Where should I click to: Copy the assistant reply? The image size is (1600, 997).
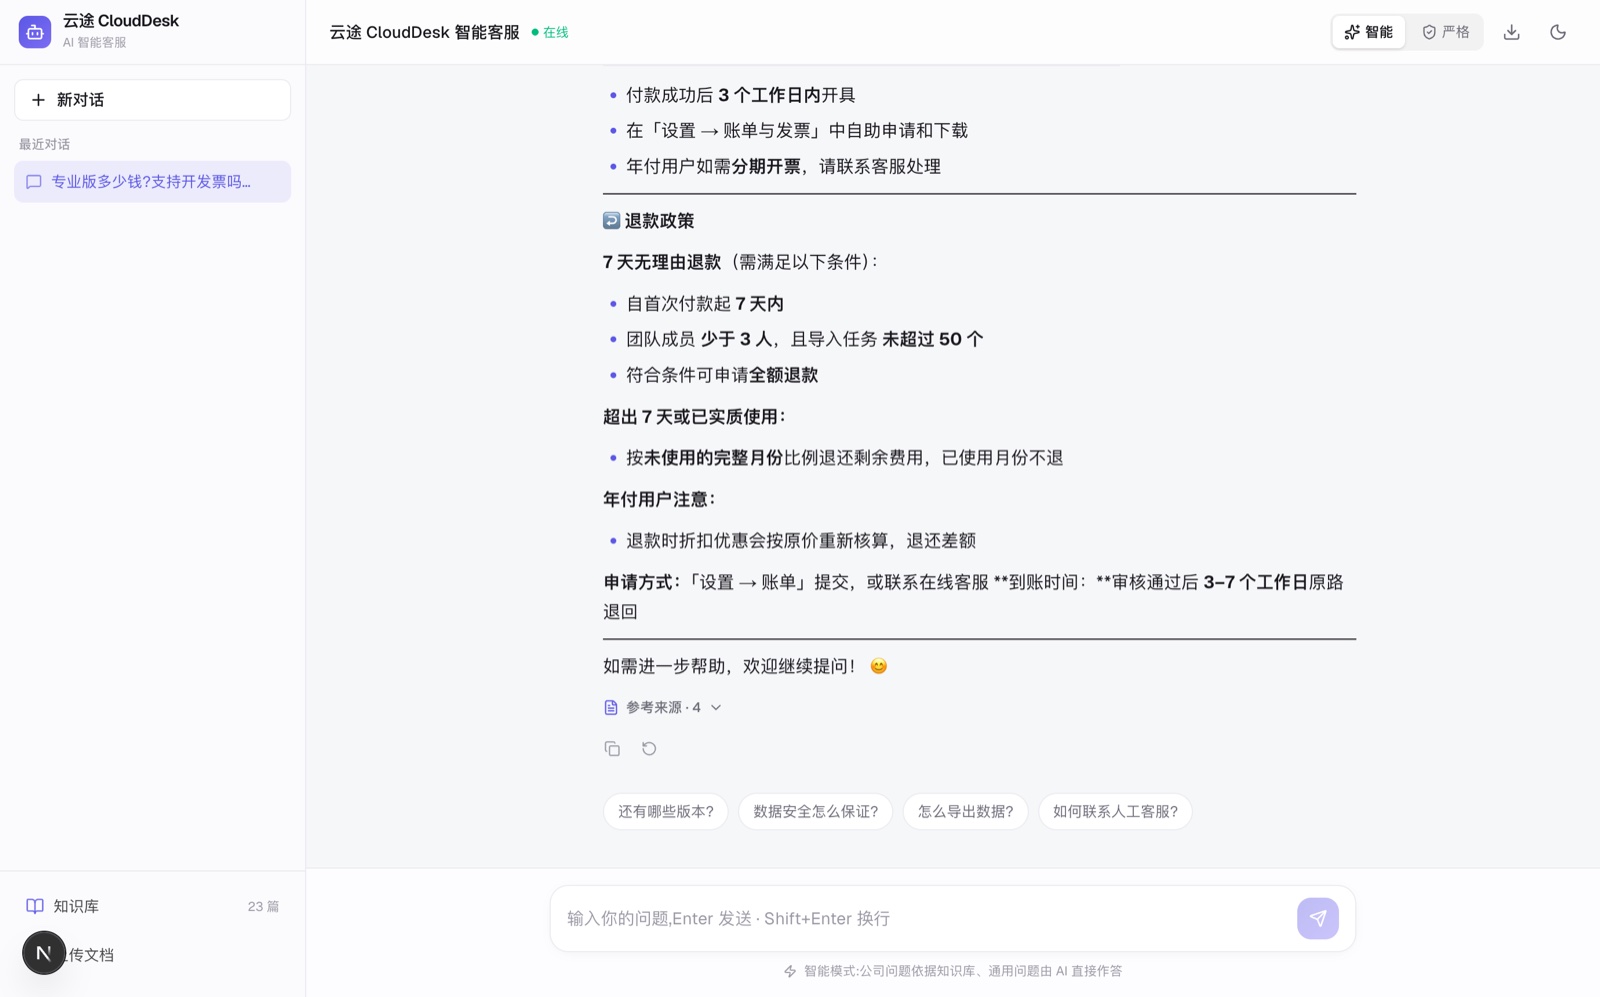612,748
